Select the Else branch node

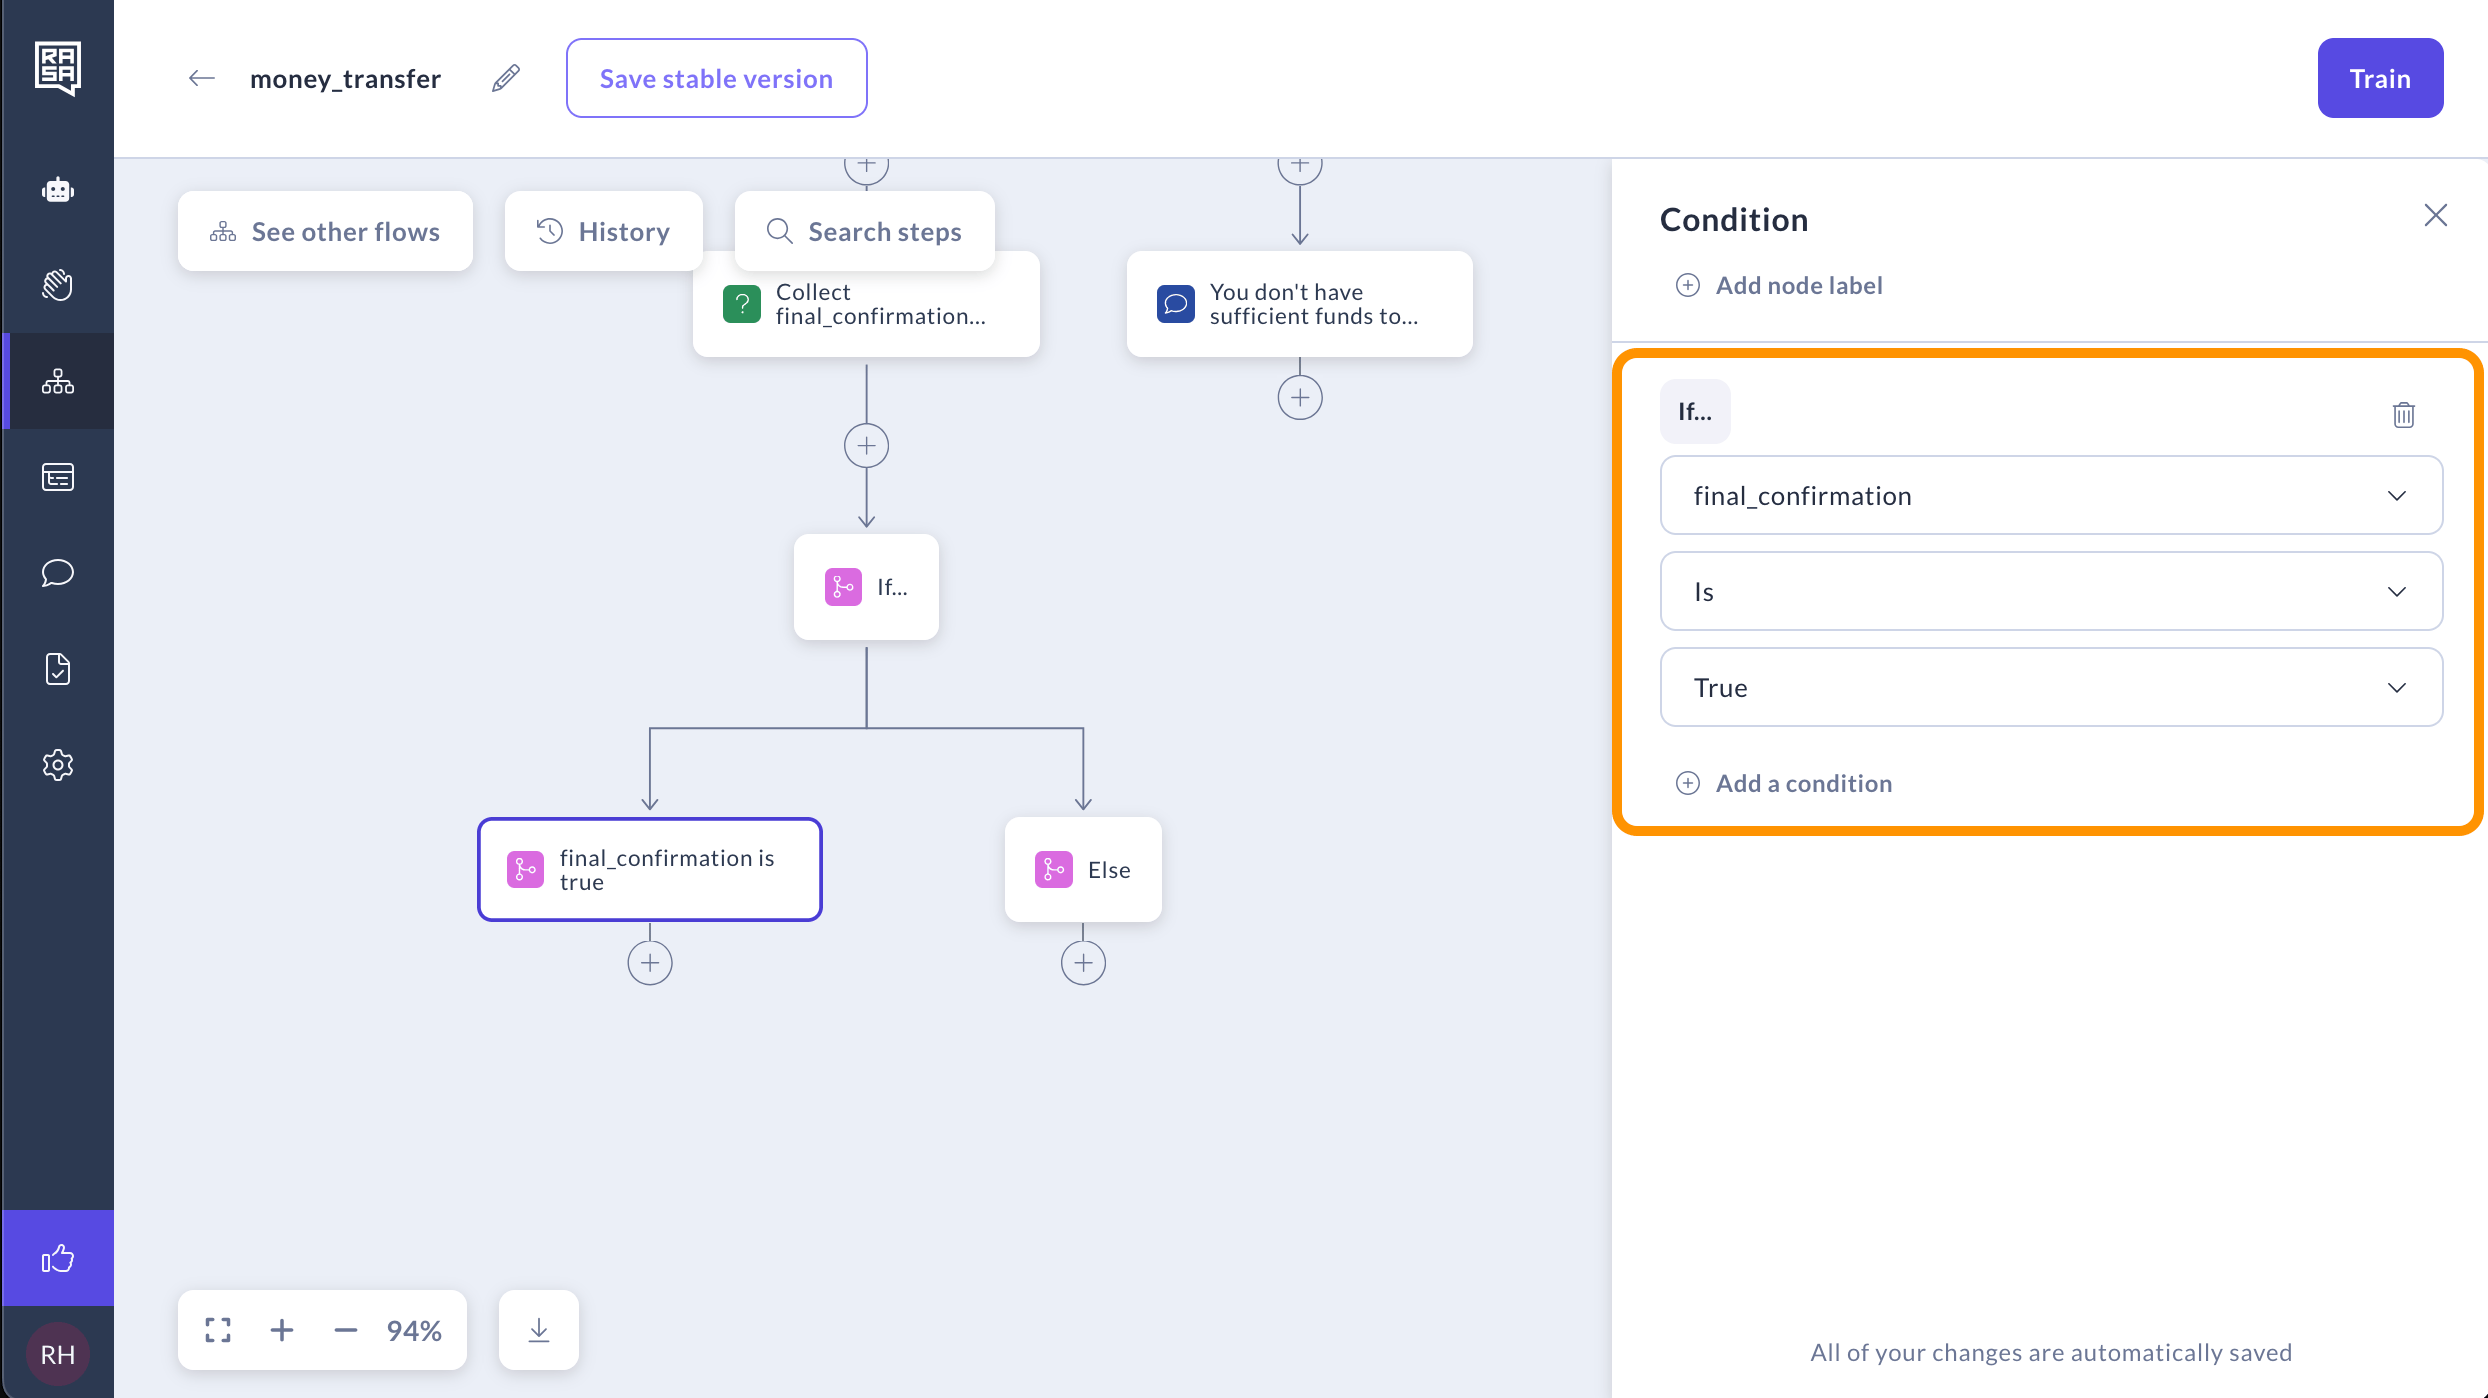[1083, 870]
